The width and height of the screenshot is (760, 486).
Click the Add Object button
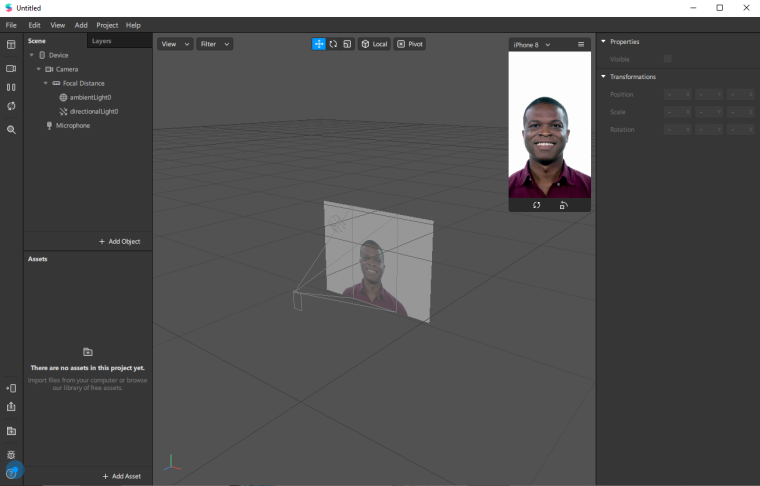coord(119,242)
